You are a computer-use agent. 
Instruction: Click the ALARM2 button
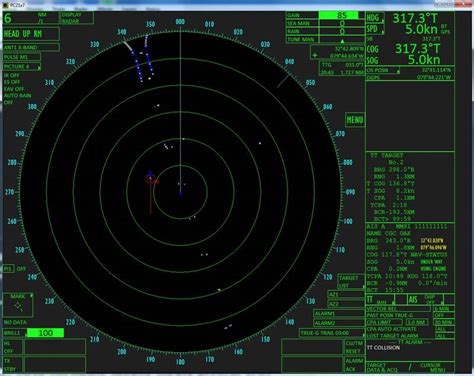tap(339, 323)
